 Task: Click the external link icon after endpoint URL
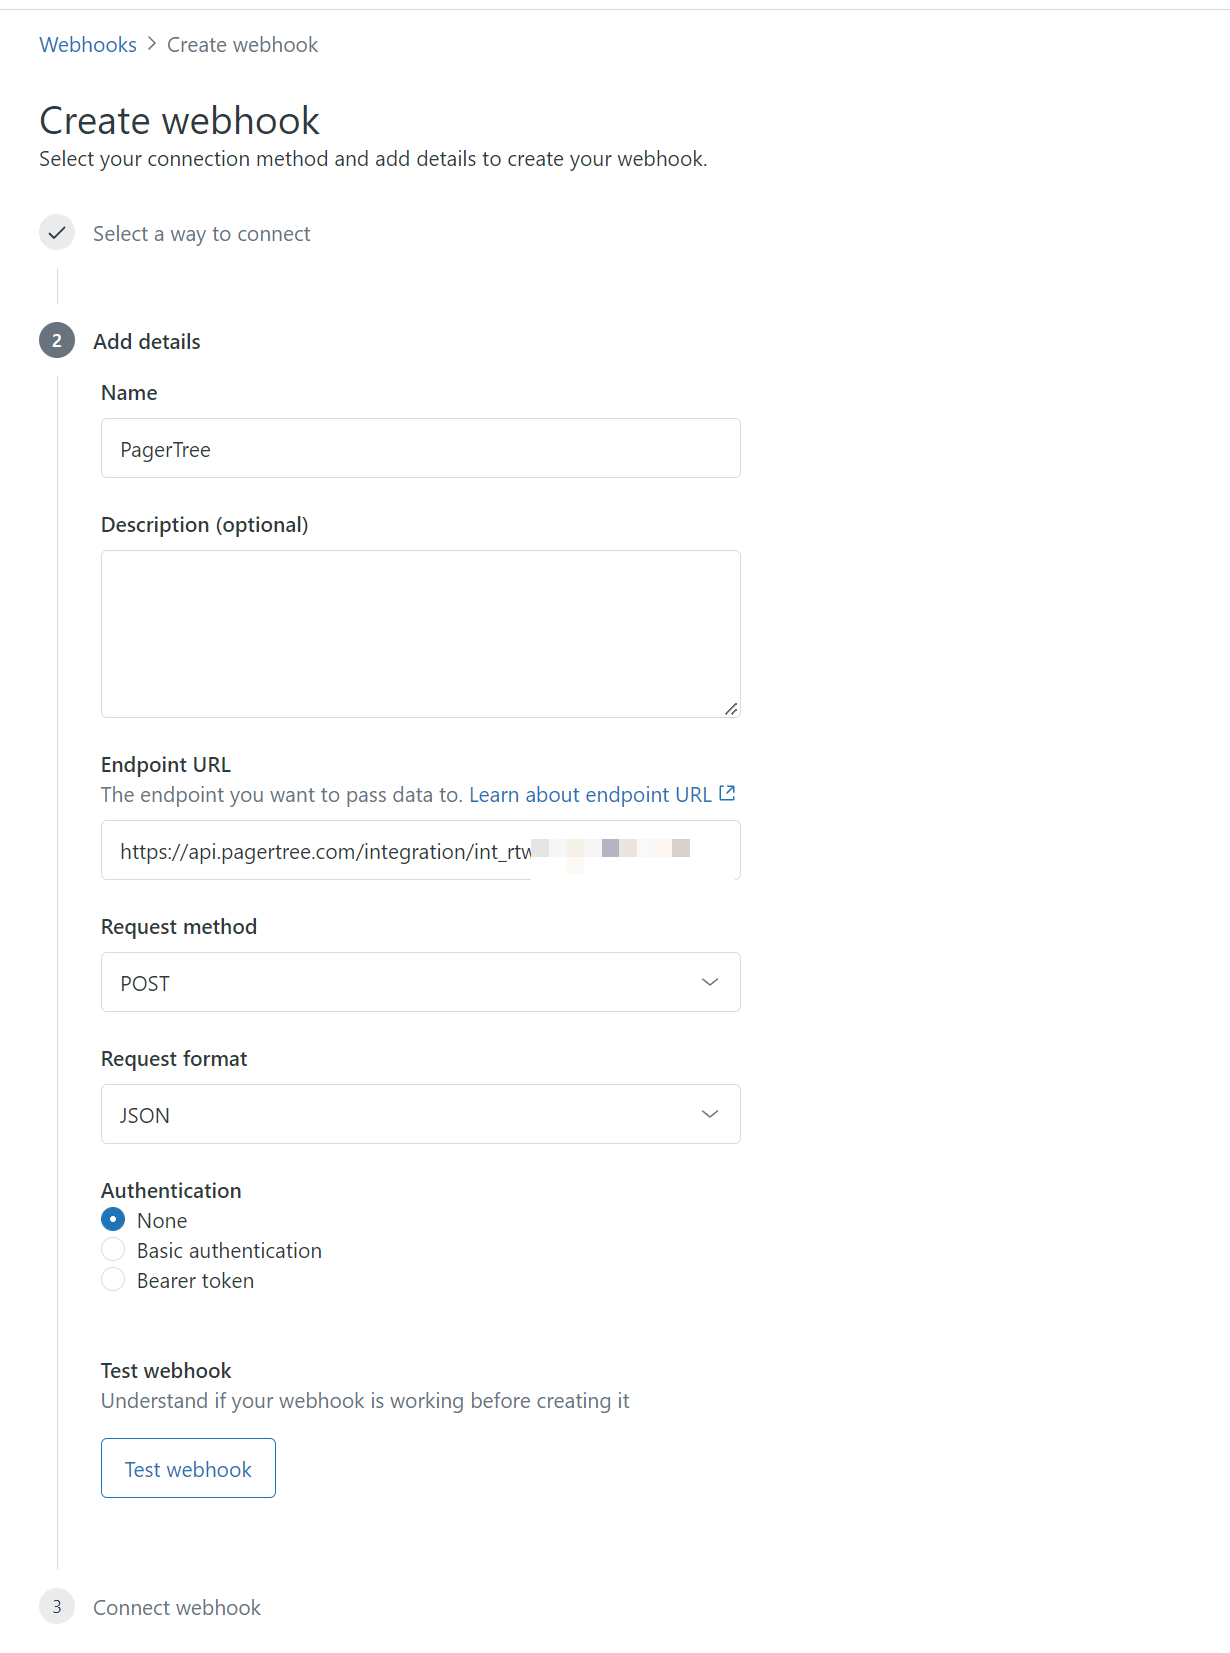pyautogui.click(x=727, y=794)
